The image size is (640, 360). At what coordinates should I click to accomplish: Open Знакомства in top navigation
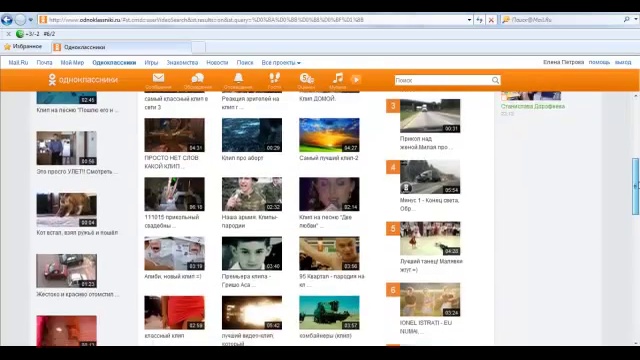tap(182, 62)
